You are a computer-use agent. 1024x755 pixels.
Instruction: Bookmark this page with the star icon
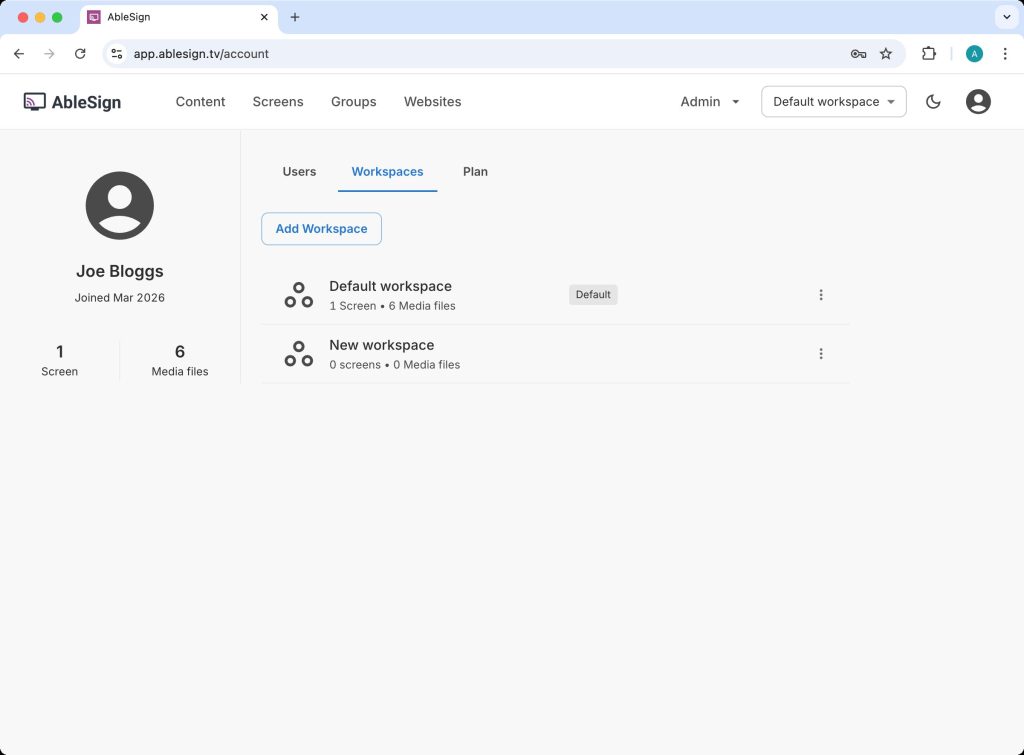pyautogui.click(x=886, y=54)
